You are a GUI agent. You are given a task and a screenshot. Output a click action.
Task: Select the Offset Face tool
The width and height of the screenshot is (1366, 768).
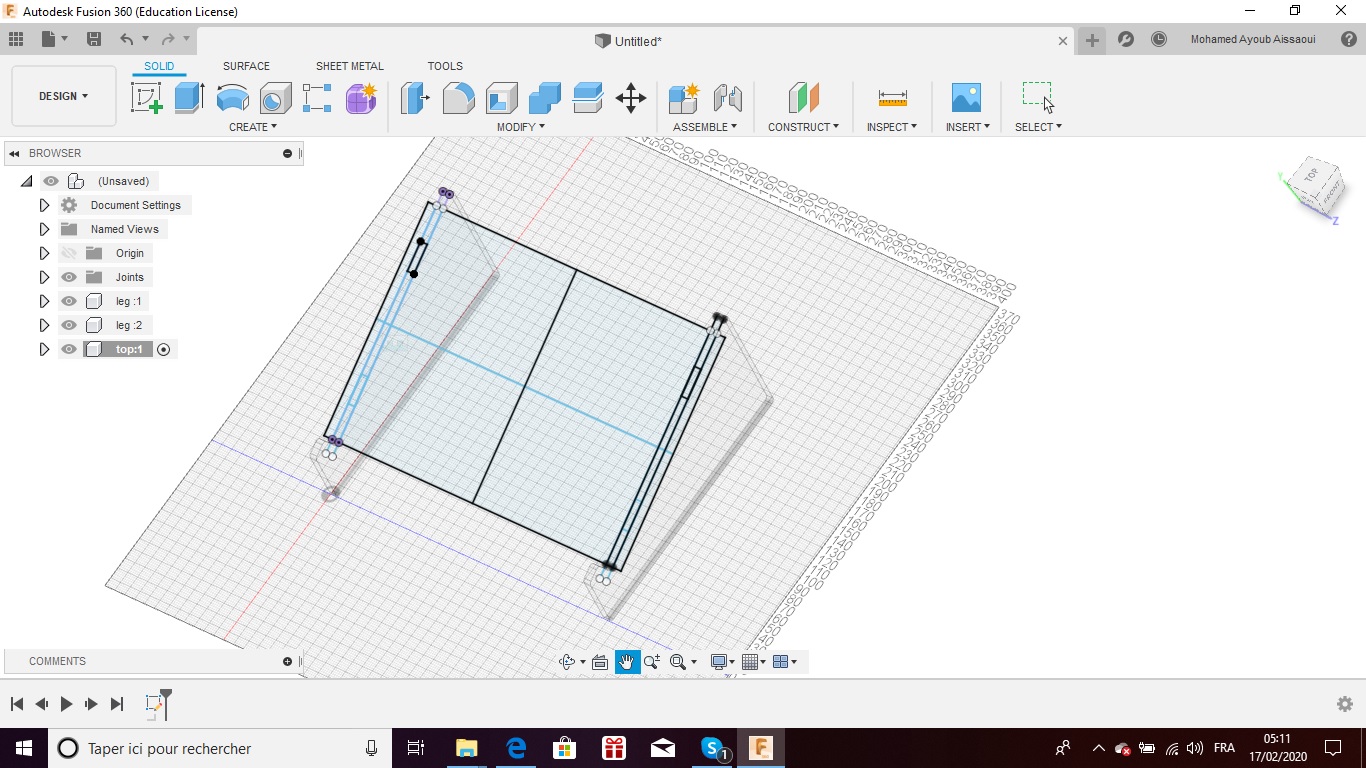(x=587, y=98)
